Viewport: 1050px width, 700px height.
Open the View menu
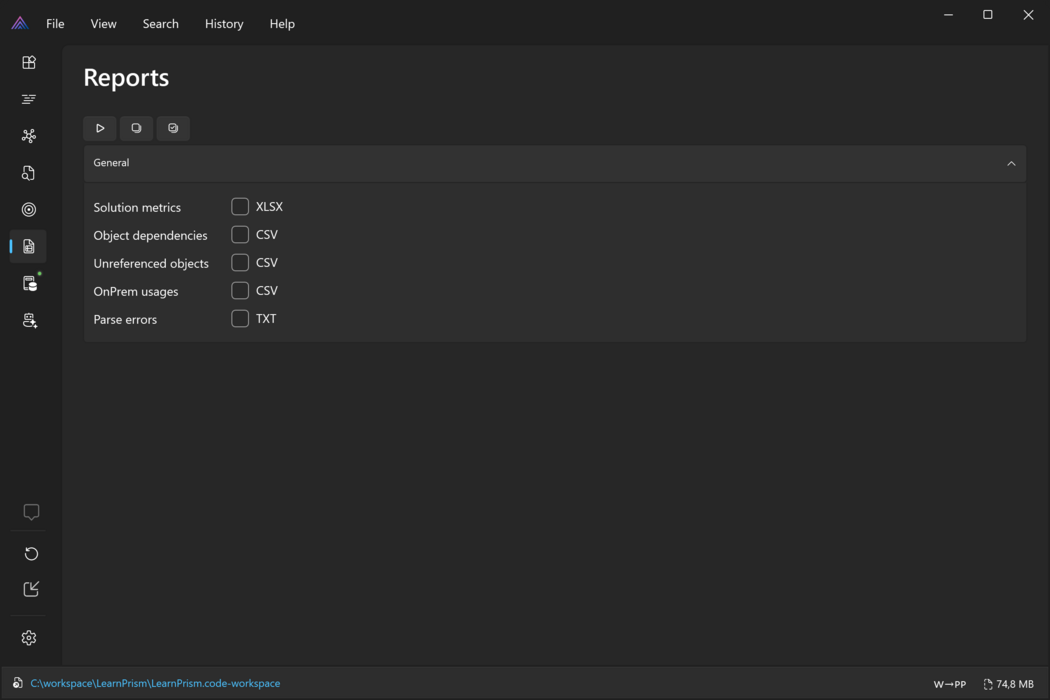(x=103, y=23)
